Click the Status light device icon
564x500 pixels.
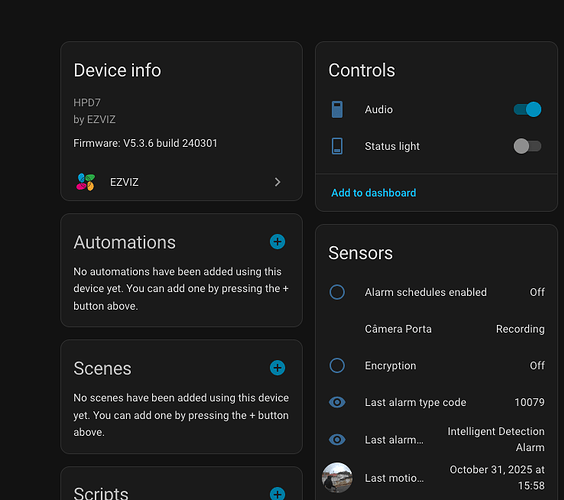coord(337,146)
